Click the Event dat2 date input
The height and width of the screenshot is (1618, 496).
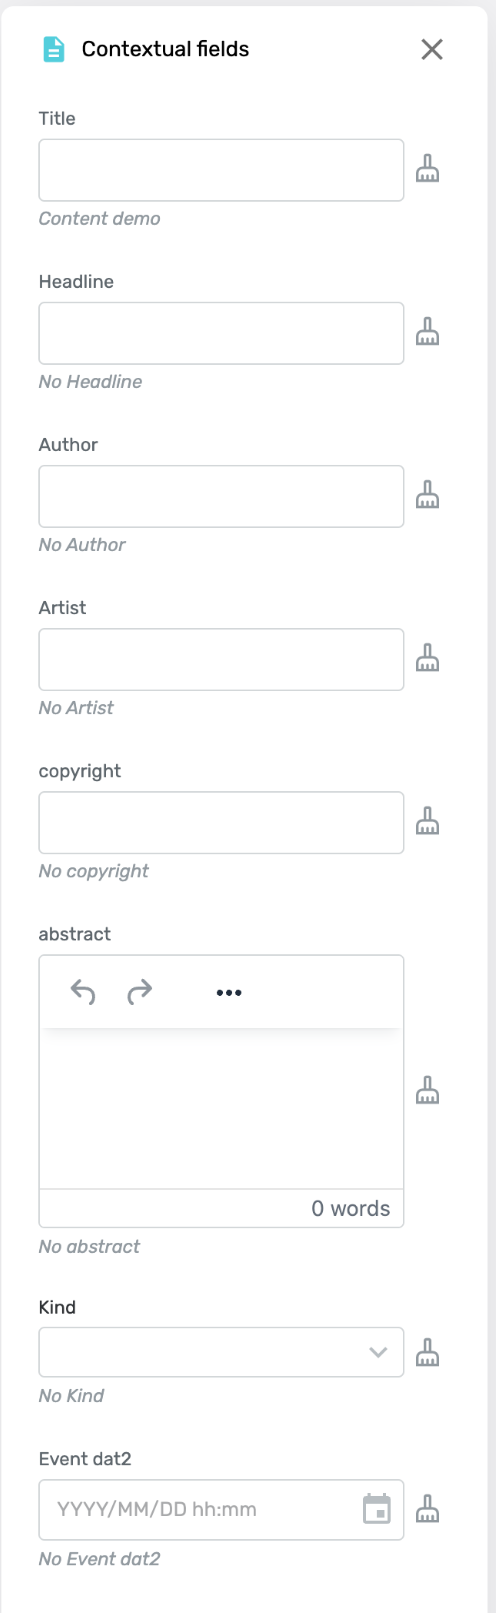coord(200,1509)
